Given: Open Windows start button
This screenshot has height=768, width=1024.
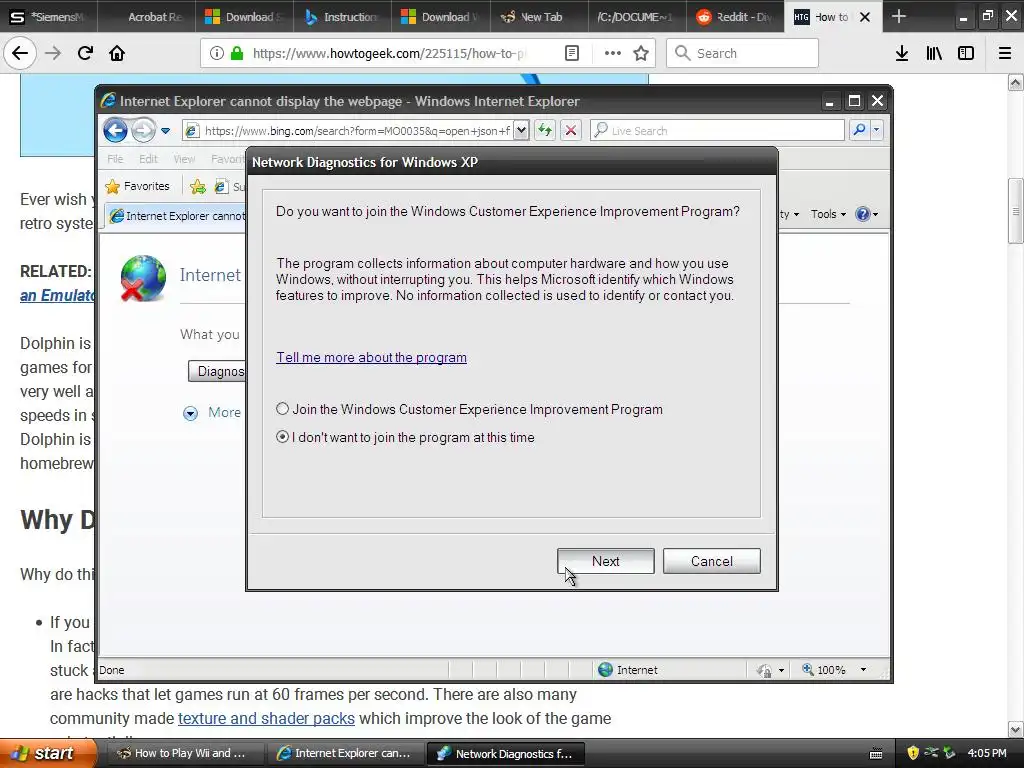Looking at the screenshot, I should (46, 753).
